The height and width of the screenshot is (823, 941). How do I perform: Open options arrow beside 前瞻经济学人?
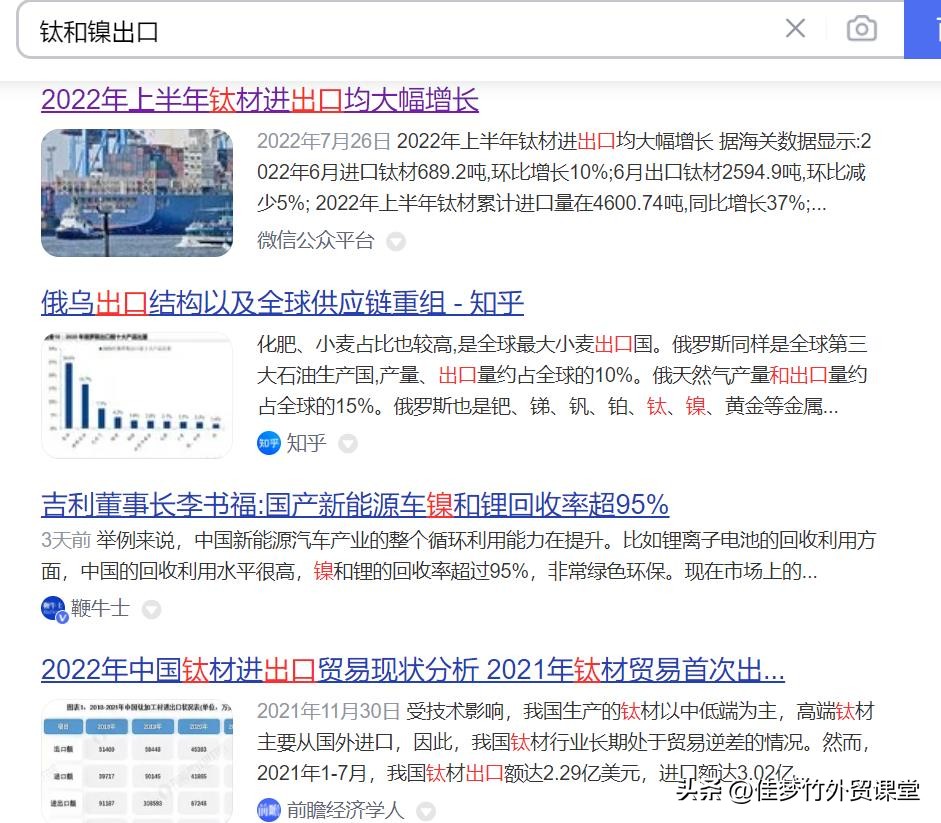coord(425,811)
